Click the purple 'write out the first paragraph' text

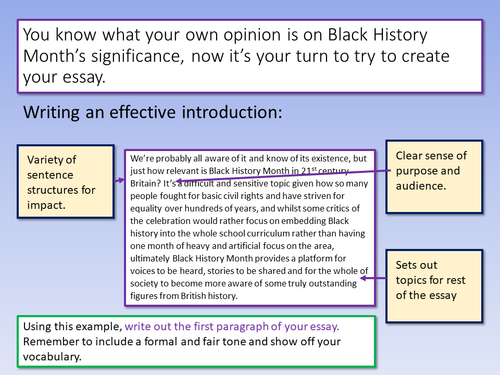[x=232, y=326]
